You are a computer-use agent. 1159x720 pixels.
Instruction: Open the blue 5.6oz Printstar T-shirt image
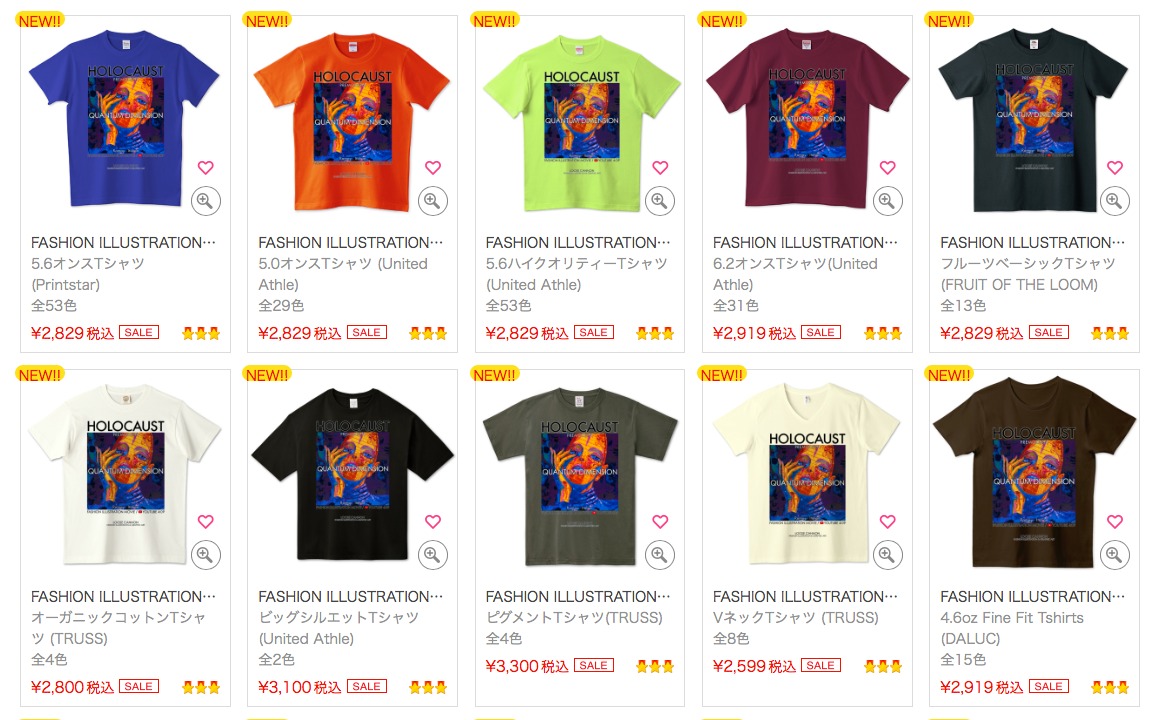coord(124,120)
